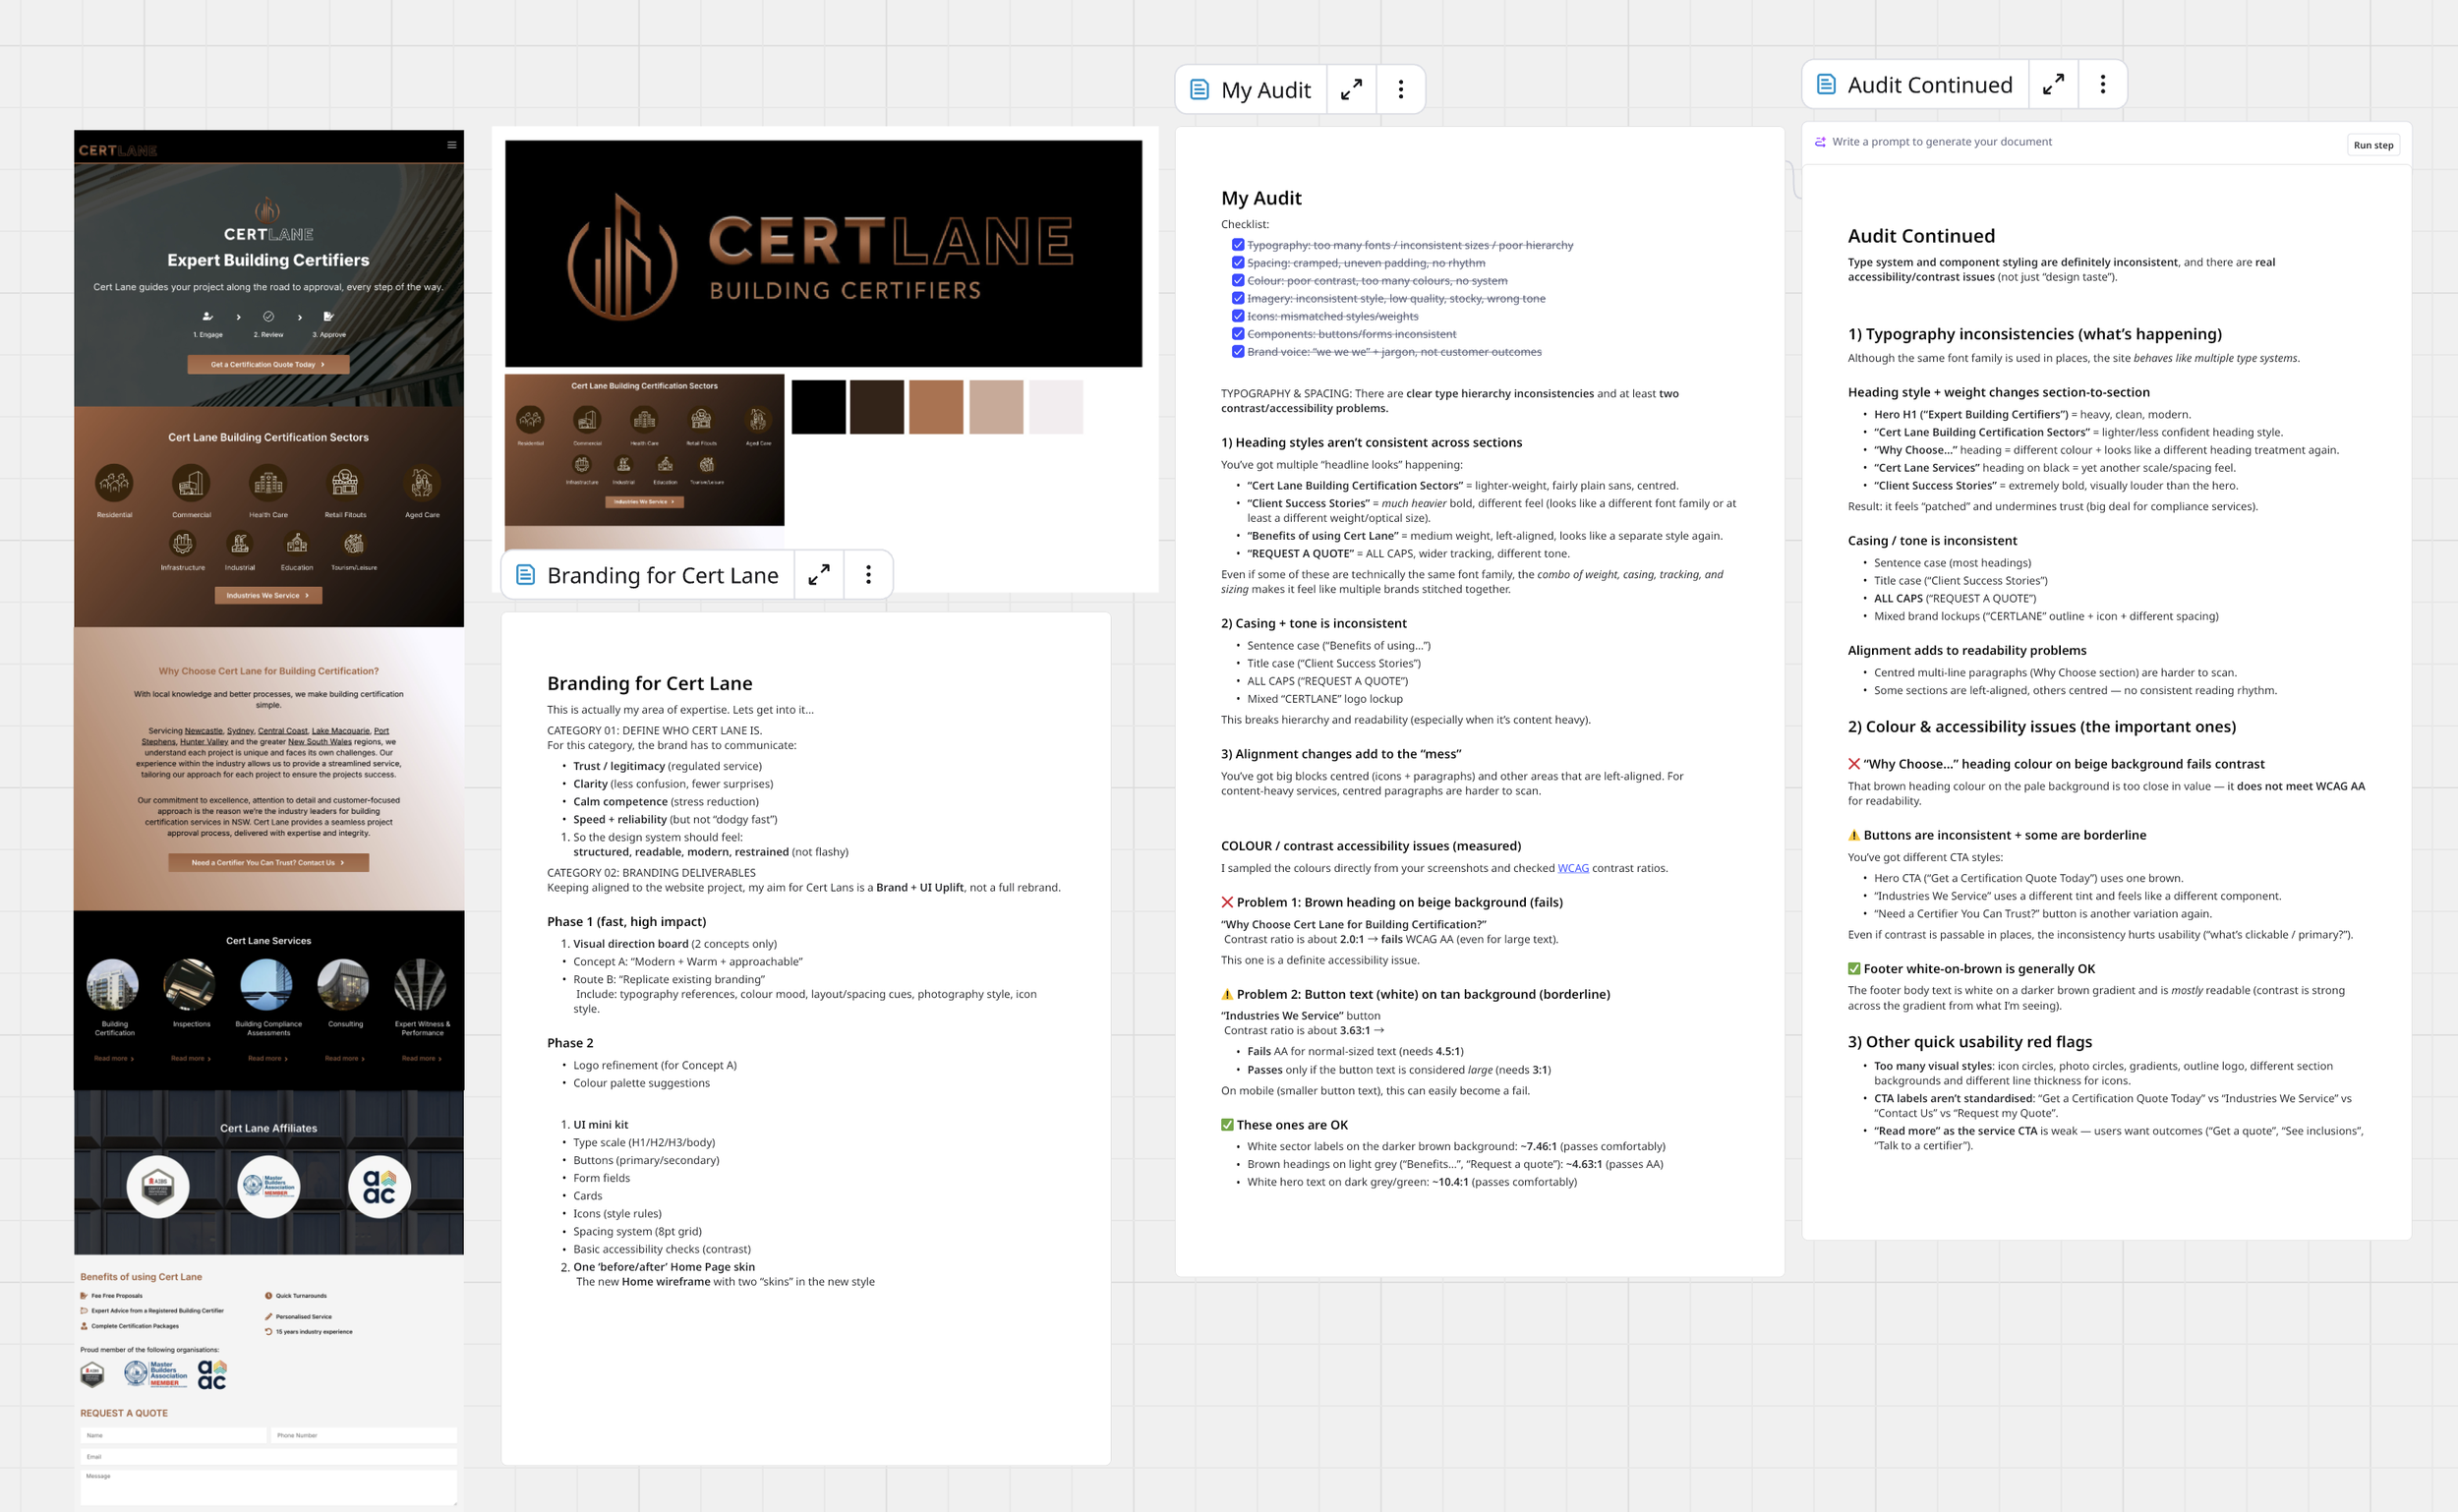
Task: Click the Engage step icon in hero
Action: coord(208,317)
